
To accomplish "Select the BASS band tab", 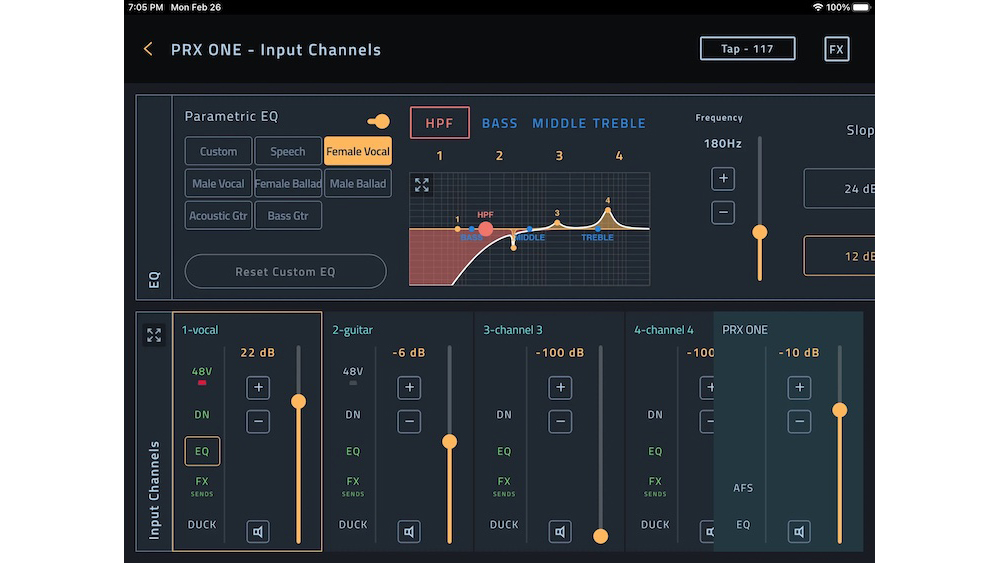I will (499, 123).
